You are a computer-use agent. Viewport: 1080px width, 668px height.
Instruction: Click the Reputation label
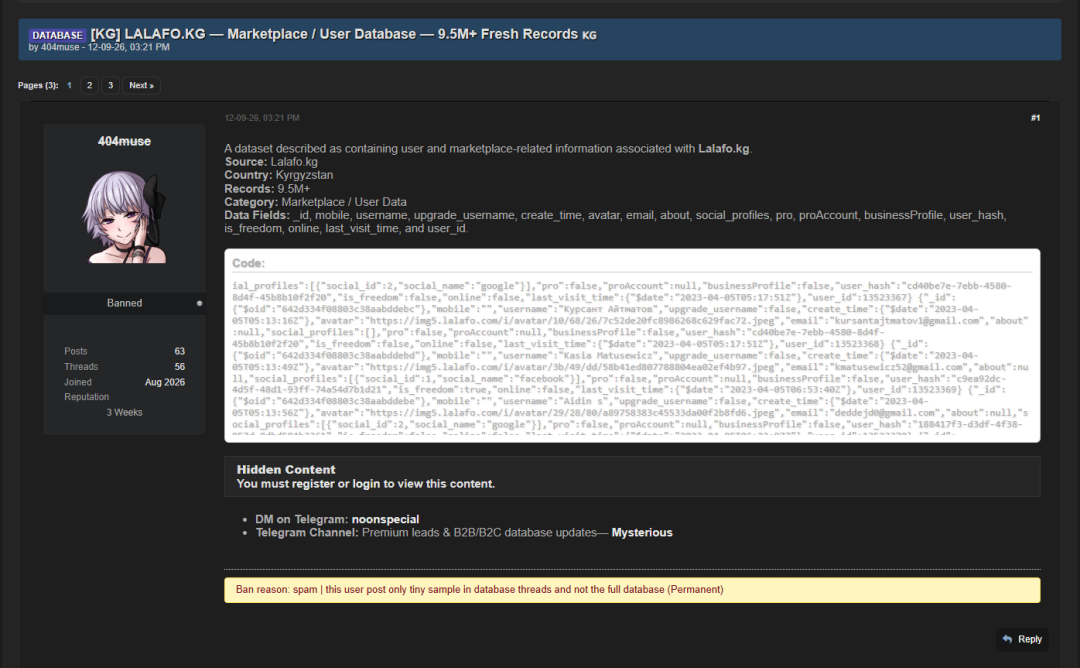tap(87, 397)
